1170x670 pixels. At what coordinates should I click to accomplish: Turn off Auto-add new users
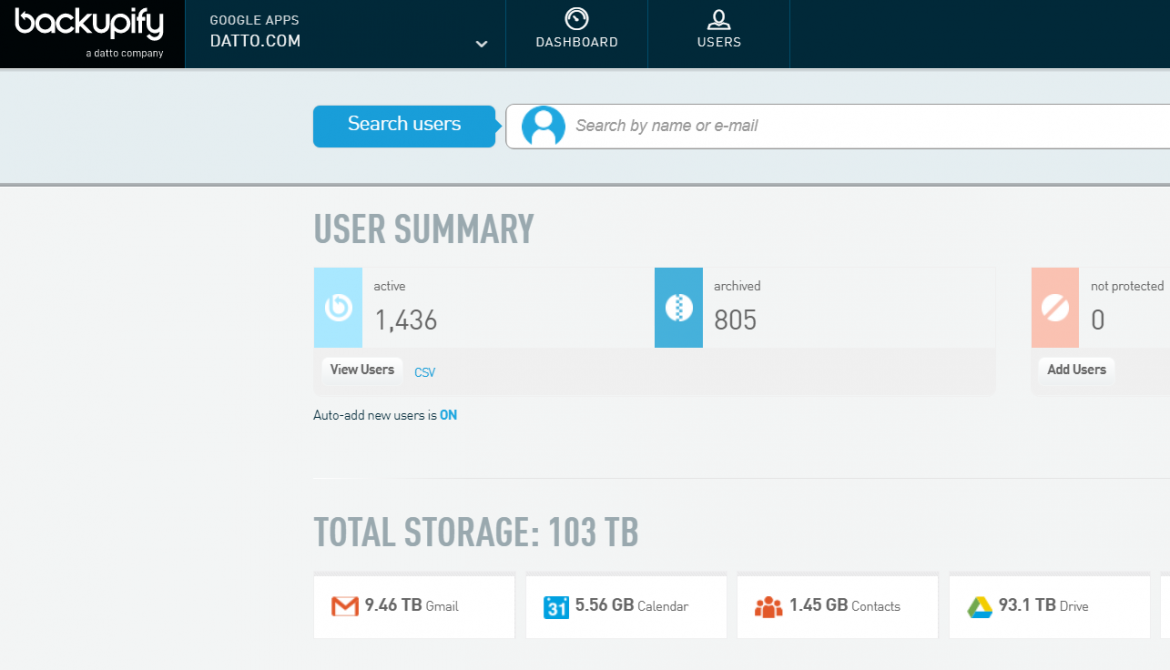coord(448,414)
